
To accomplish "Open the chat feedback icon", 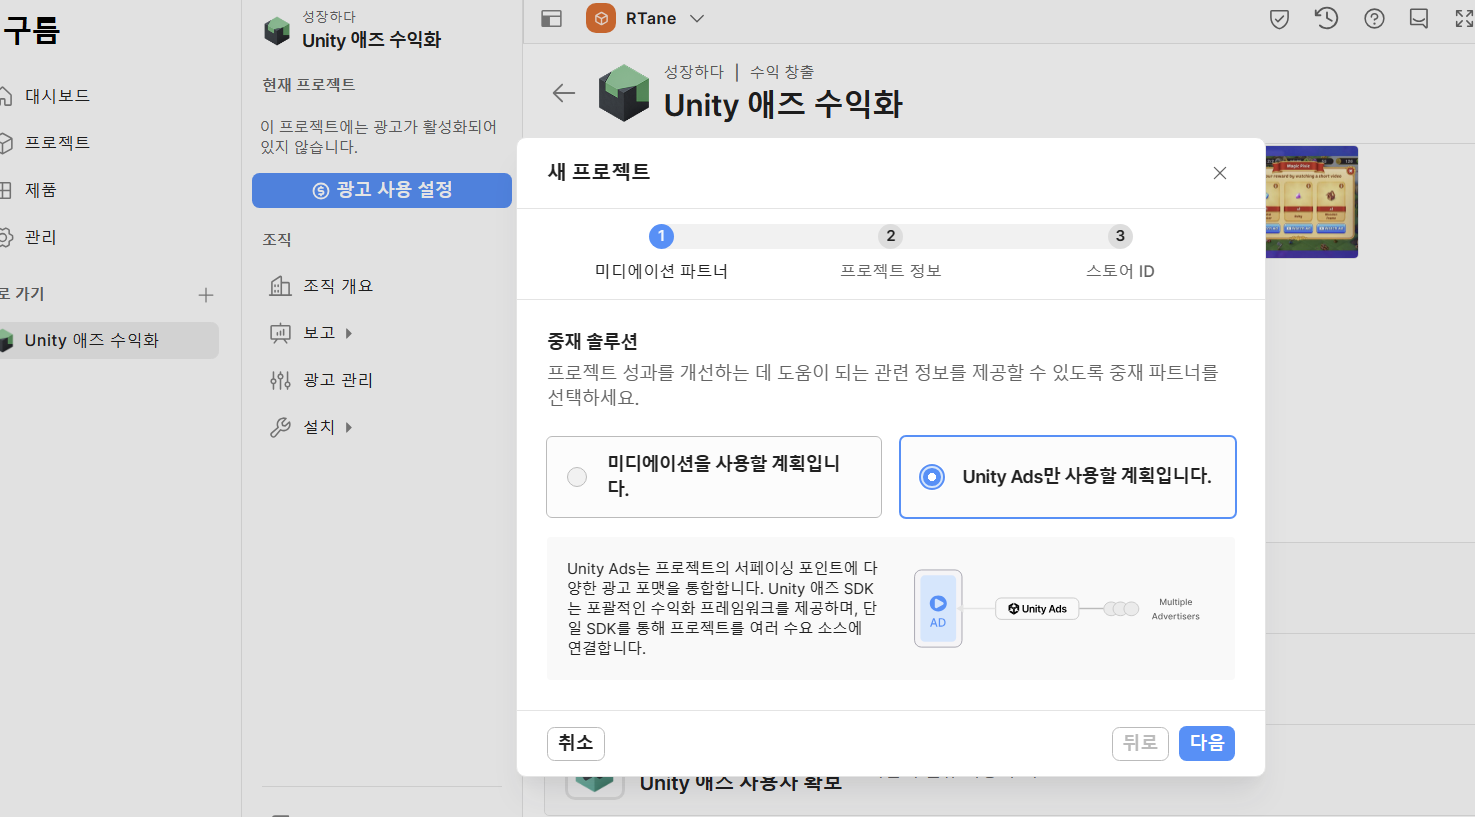I will (1419, 19).
